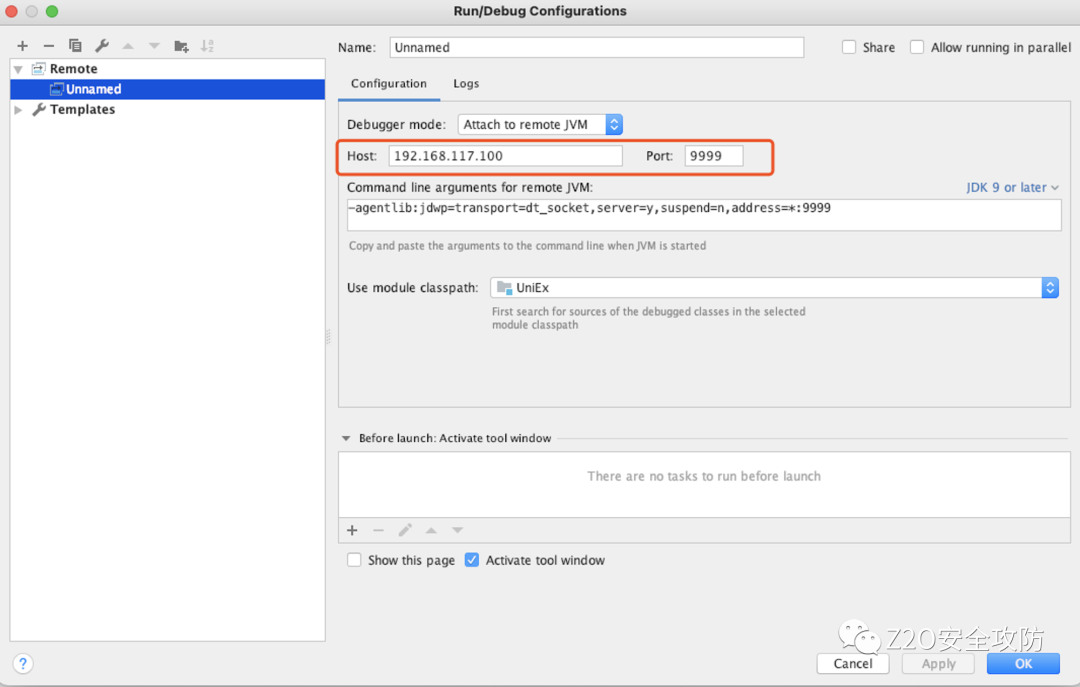Screen dimensions: 1080x687
Task: Select the Remote item in the tree
Action: coord(73,69)
